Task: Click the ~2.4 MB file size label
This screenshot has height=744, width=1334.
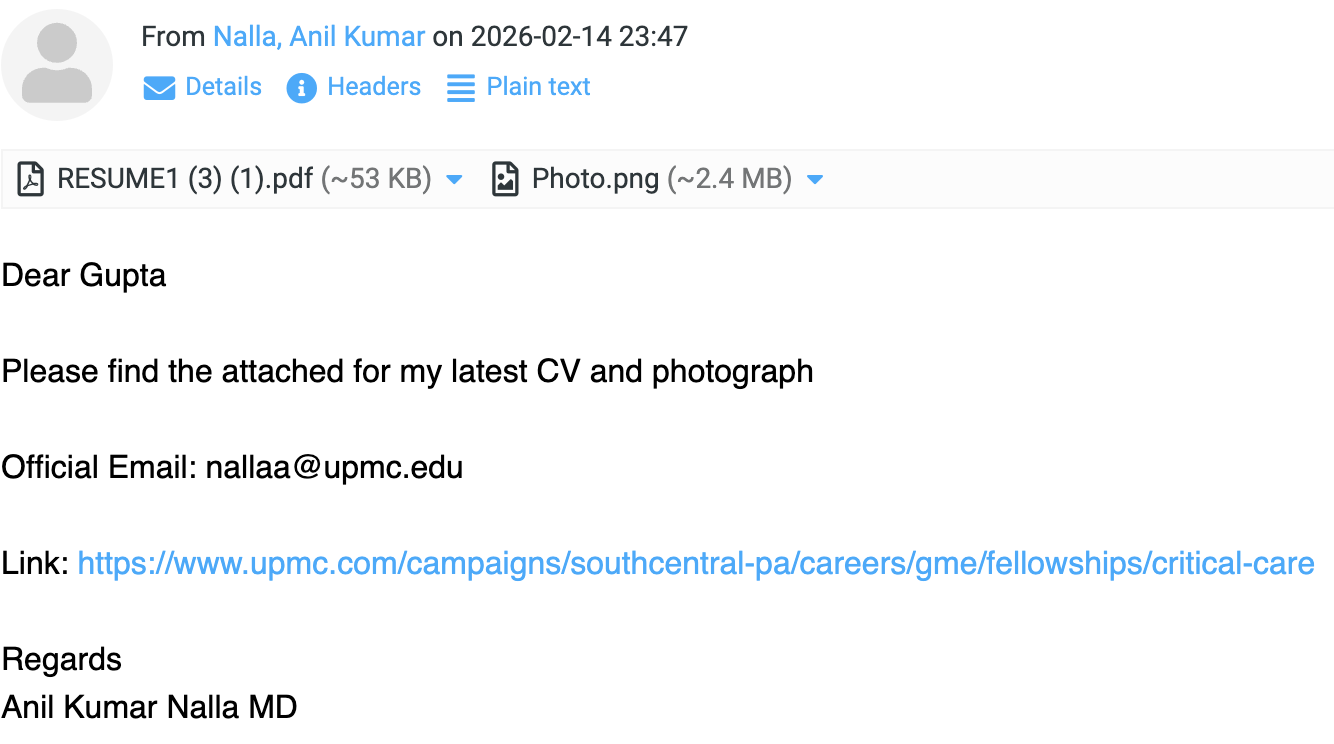Action: click(x=729, y=179)
